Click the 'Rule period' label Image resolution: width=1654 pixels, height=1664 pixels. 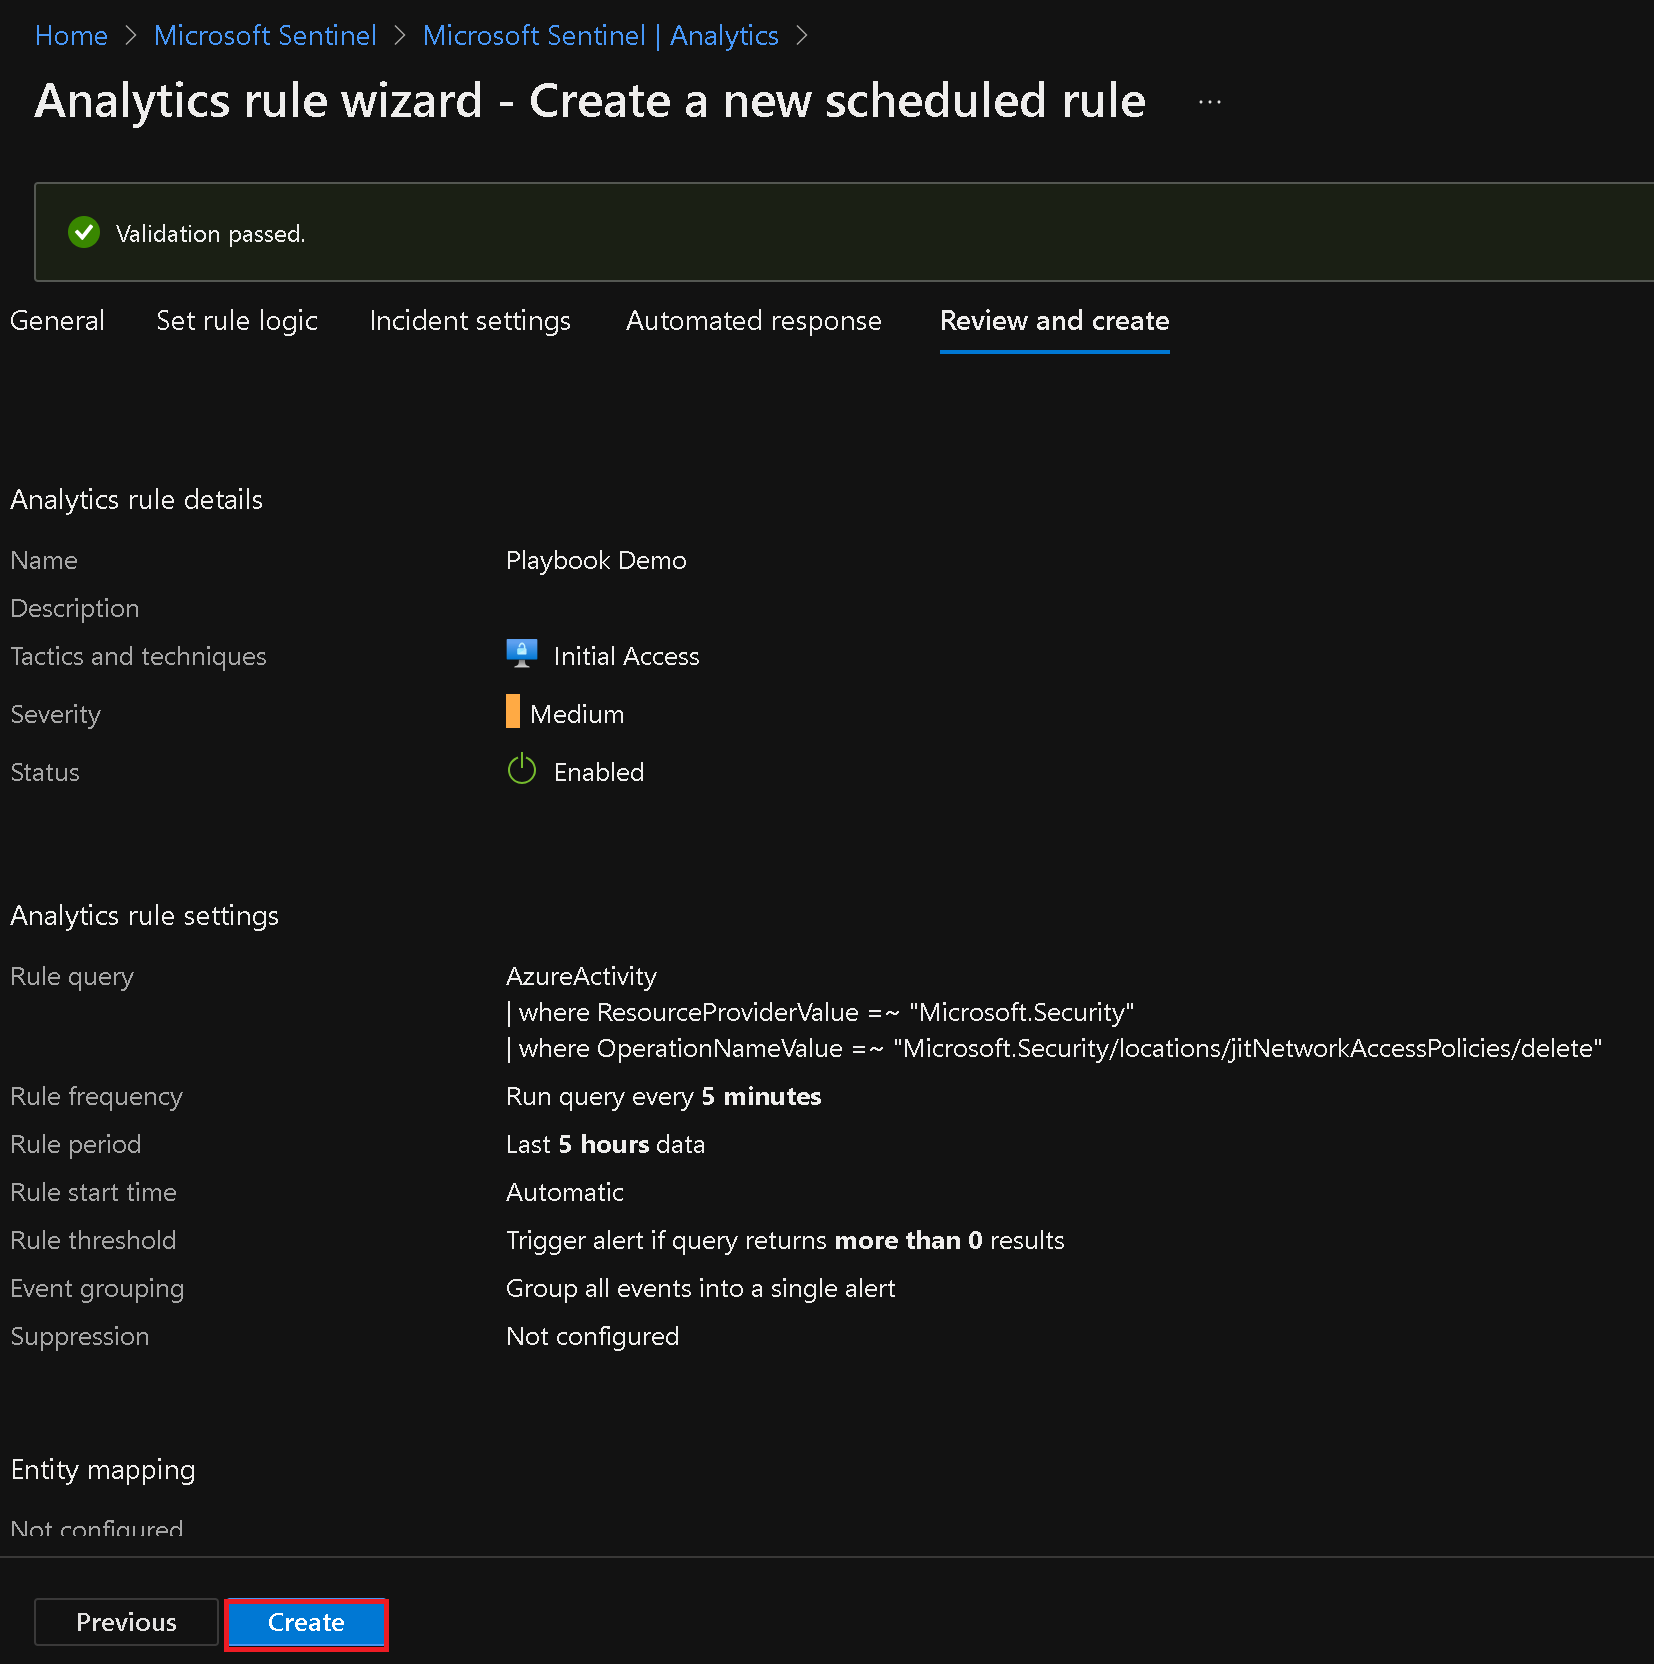(x=75, y=1144)
